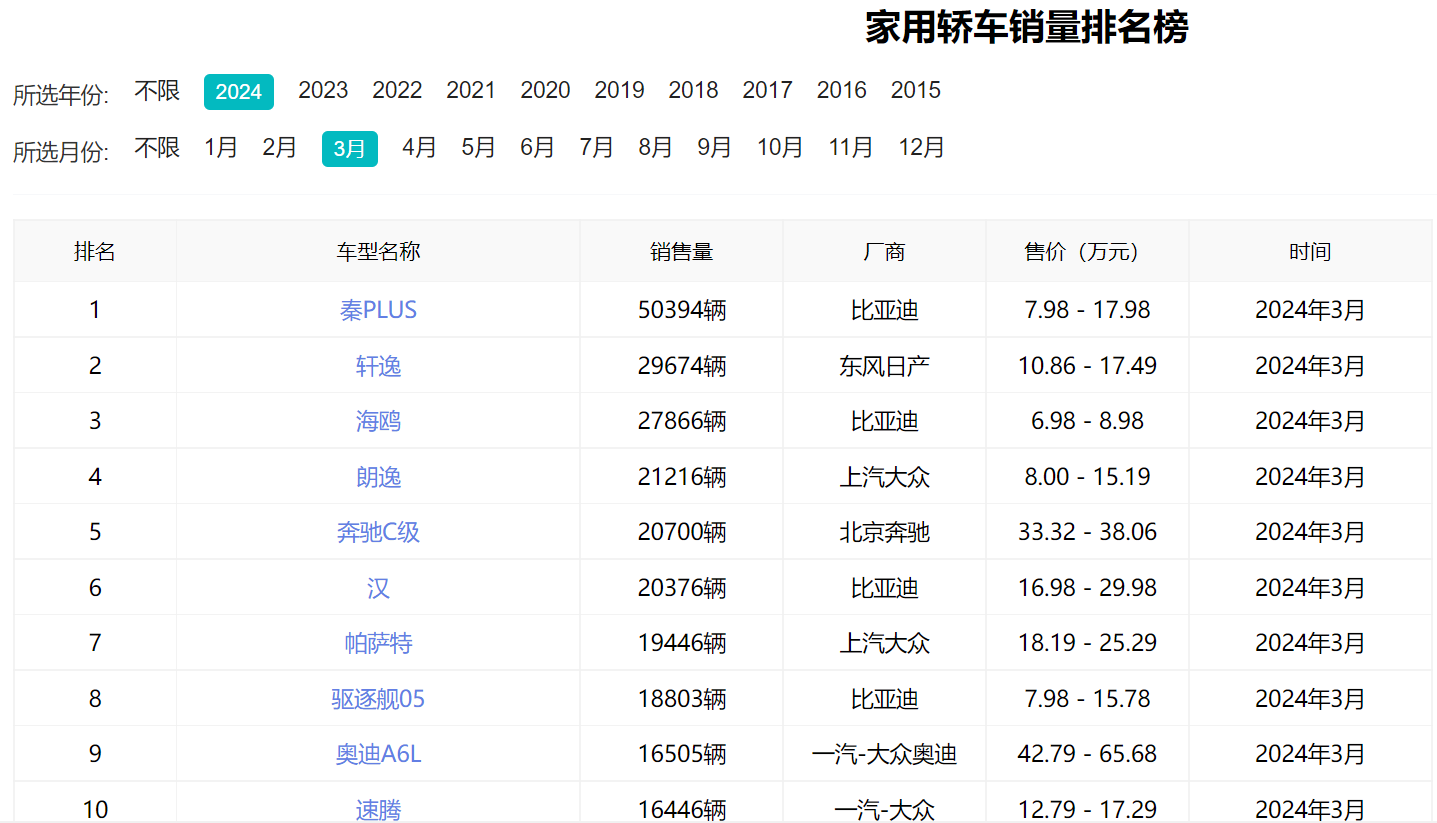
Task: Open the 秦PLUS car model link
Action: click(378, 310)
